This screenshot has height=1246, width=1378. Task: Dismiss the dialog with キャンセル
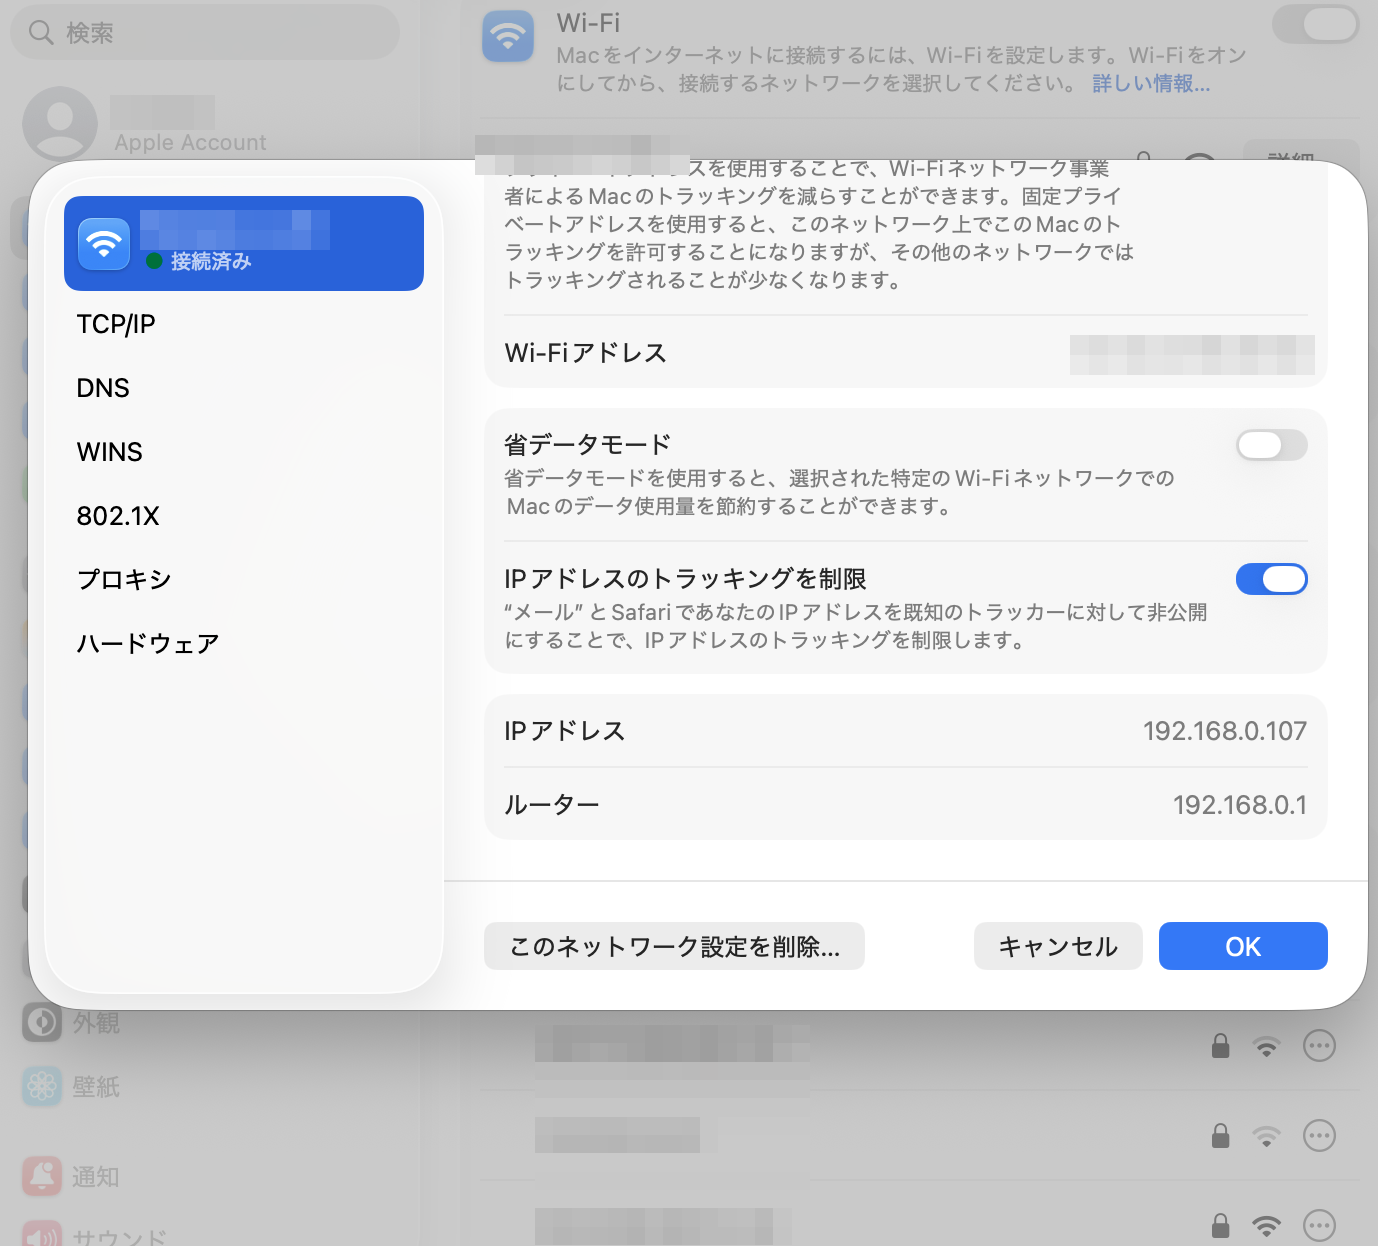pyautogui.click(x=1058, y=946)
